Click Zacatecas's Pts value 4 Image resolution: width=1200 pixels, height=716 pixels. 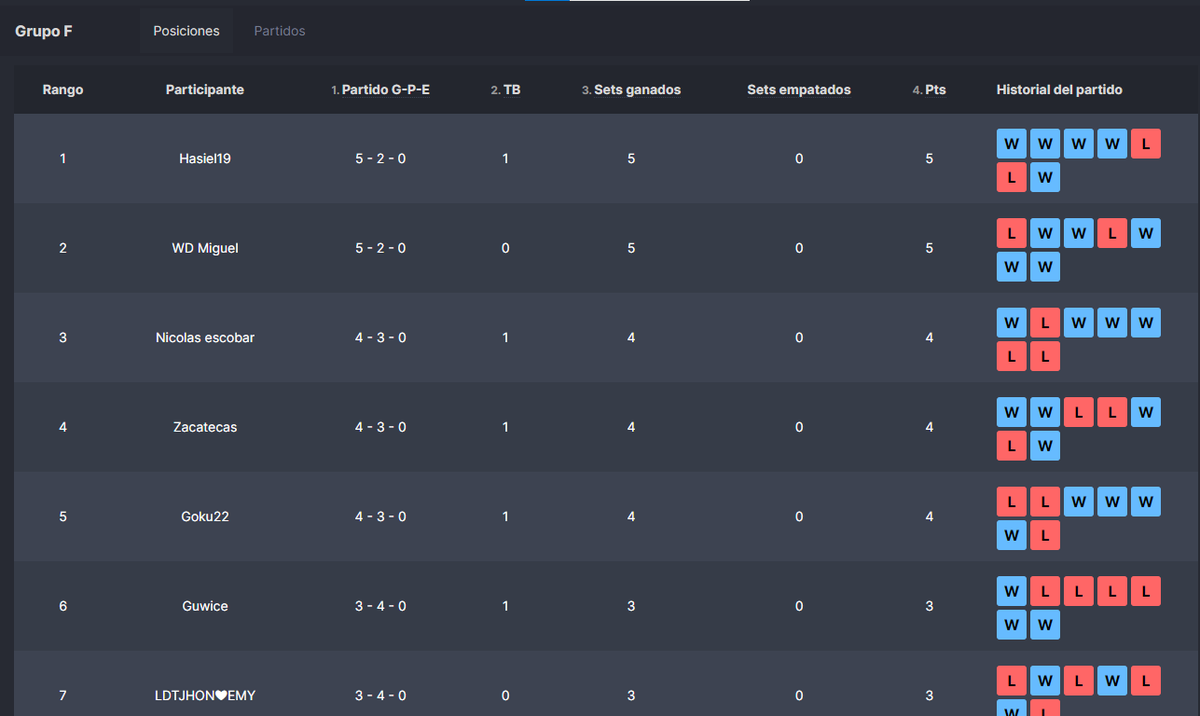click(929, 427)
